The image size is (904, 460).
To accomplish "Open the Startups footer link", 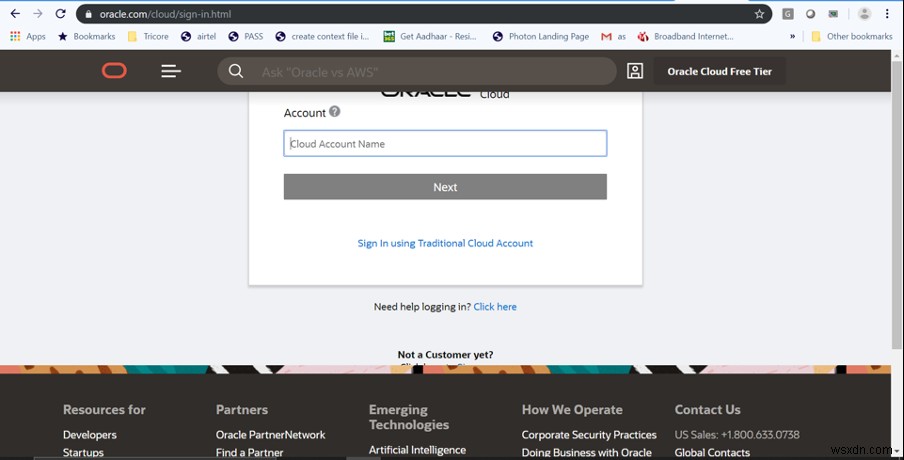I will [84, 453].
